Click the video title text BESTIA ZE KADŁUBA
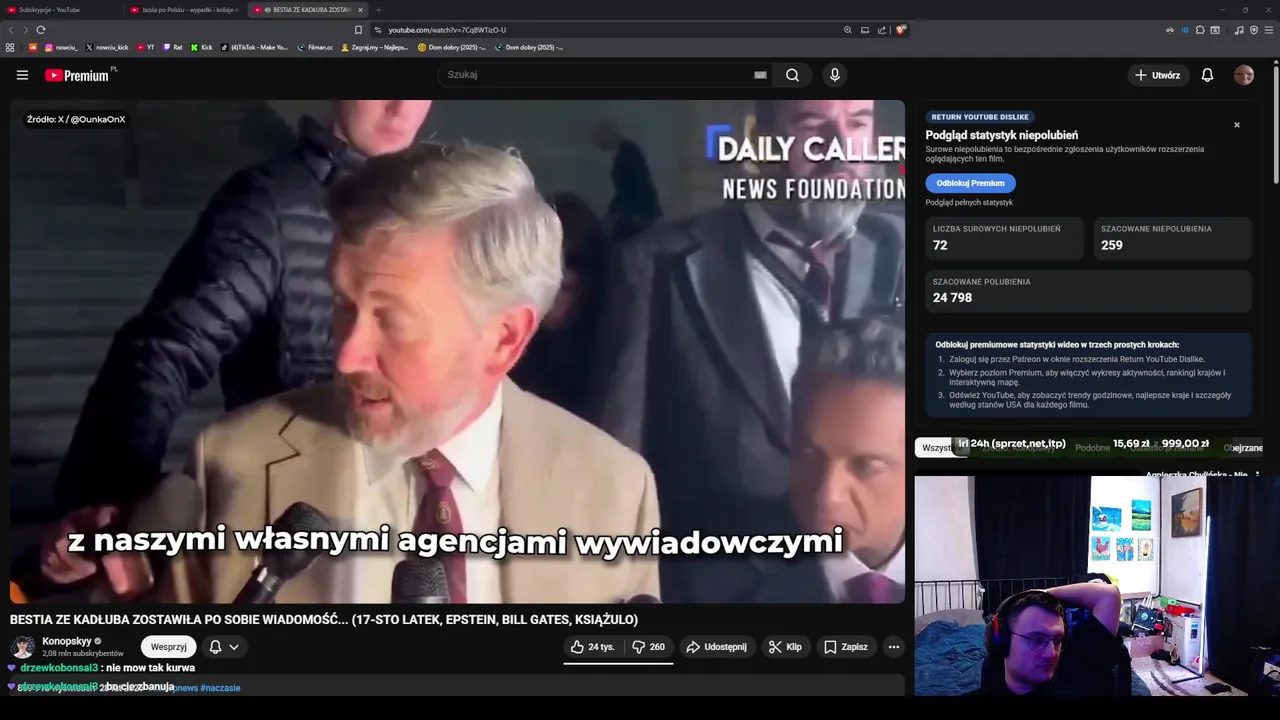 (x=324, y=620)
